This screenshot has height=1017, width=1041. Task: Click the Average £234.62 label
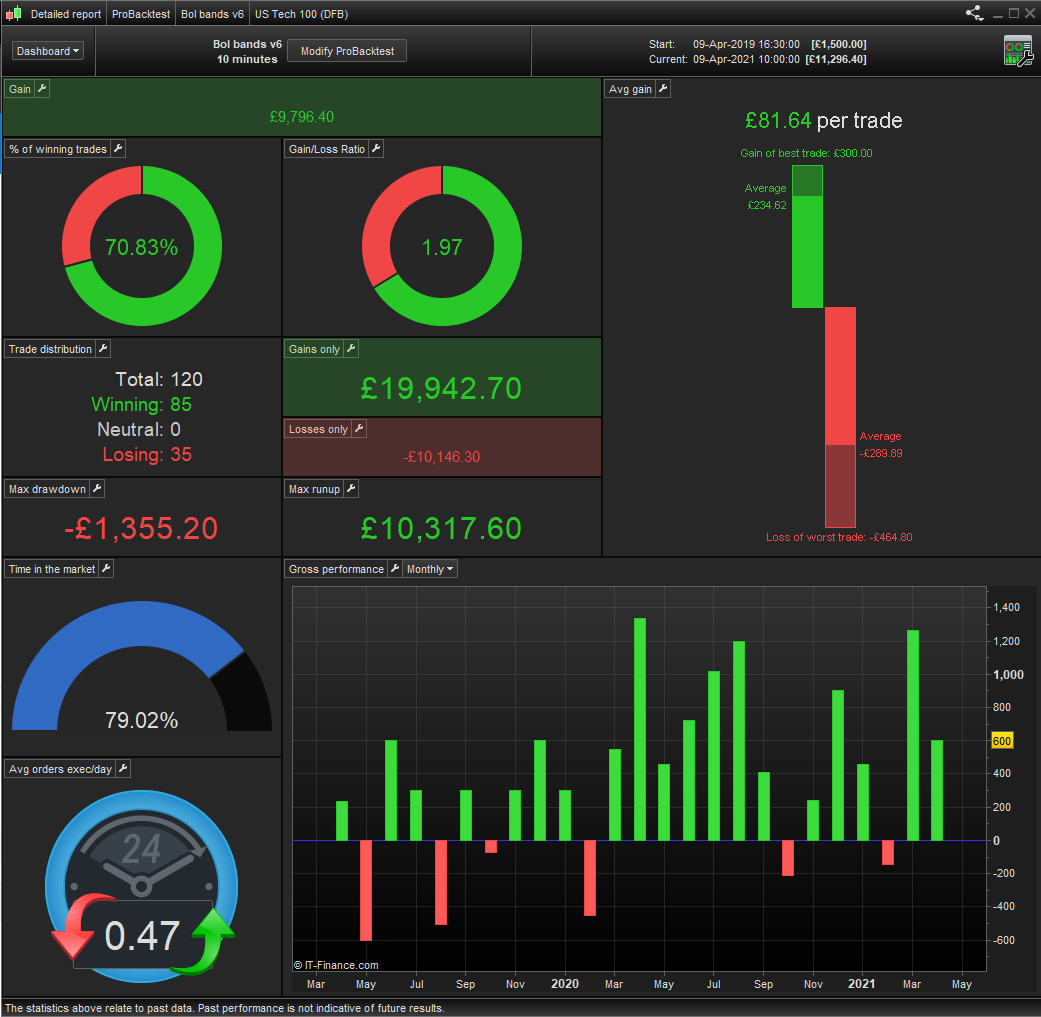tap(766, 196)
